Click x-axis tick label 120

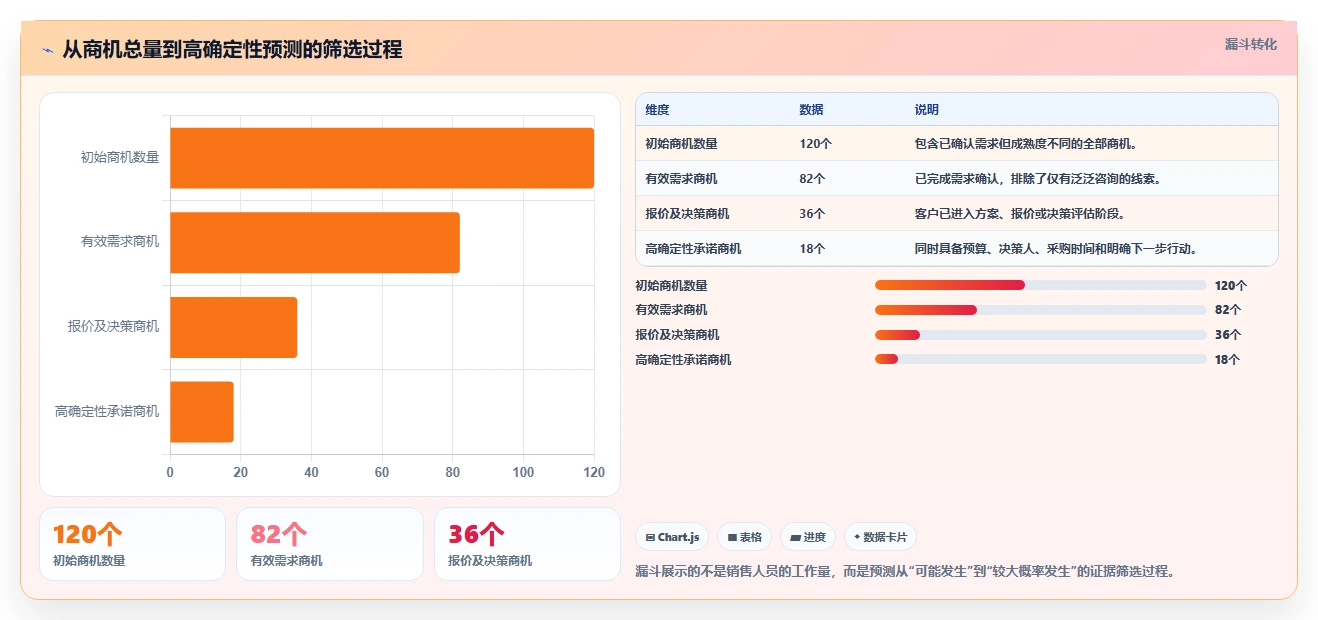[x=594, y=472]
